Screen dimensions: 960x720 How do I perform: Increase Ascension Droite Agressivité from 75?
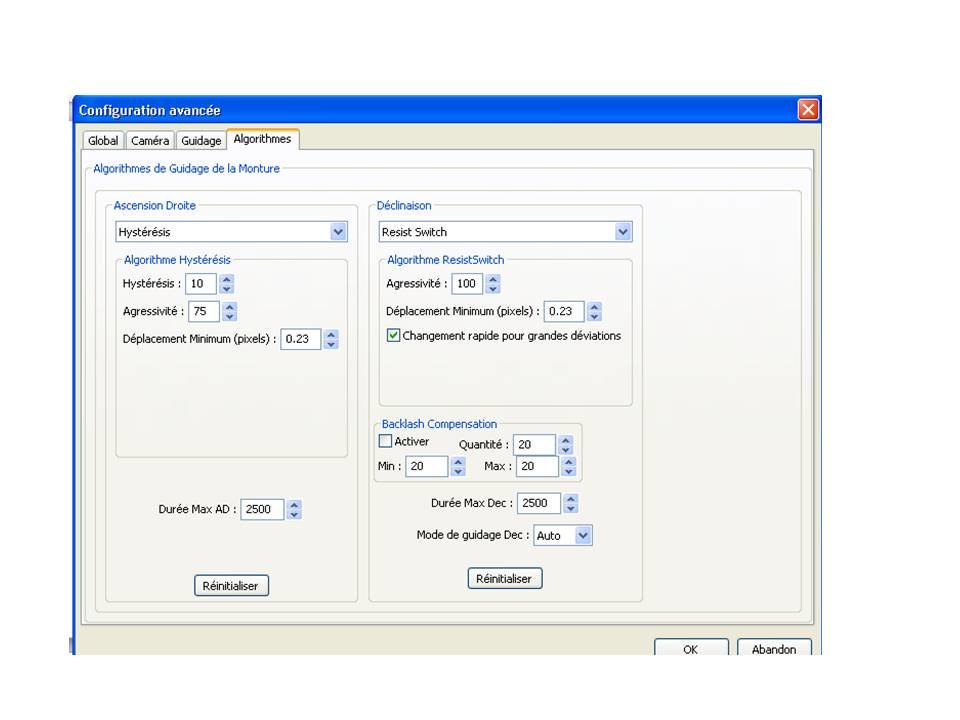230,306
